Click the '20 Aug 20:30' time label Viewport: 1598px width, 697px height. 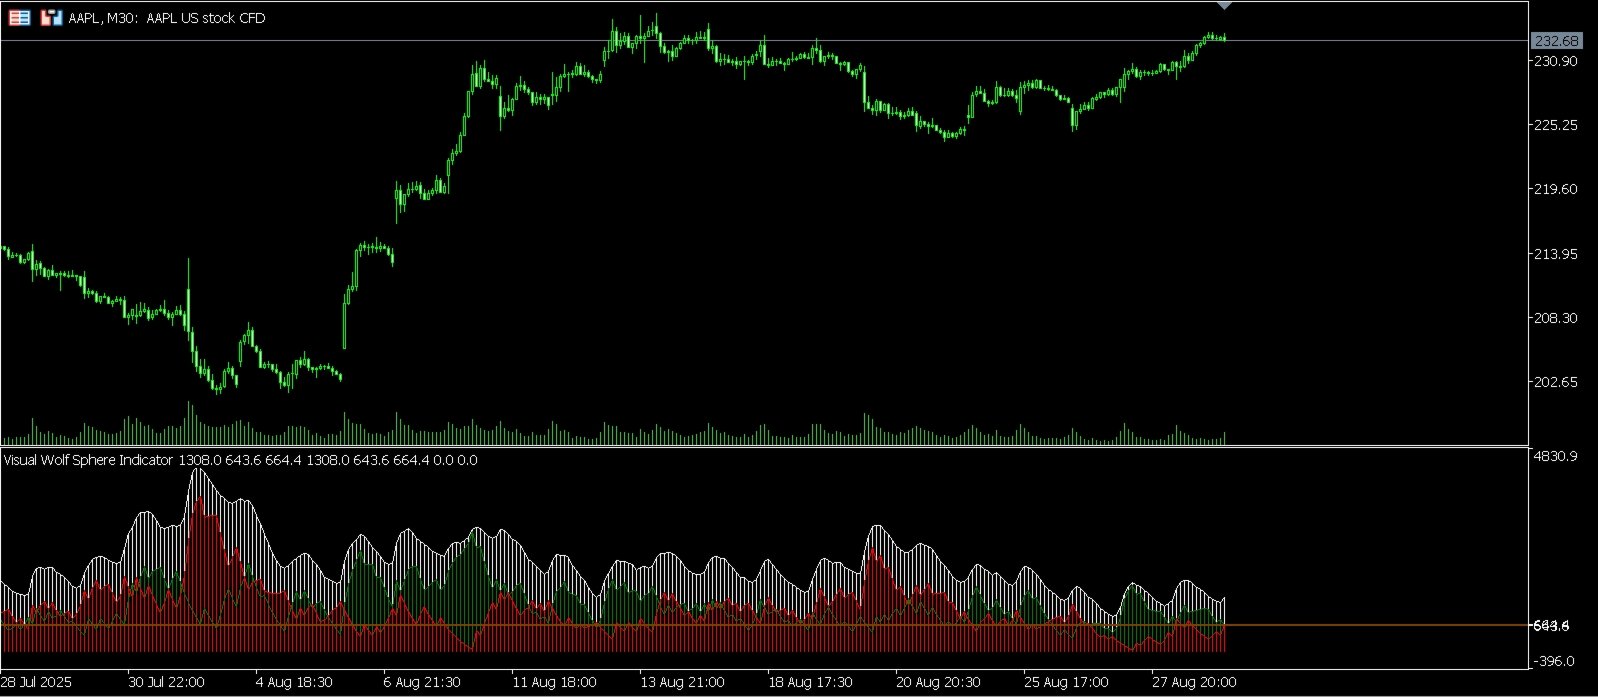938,682
